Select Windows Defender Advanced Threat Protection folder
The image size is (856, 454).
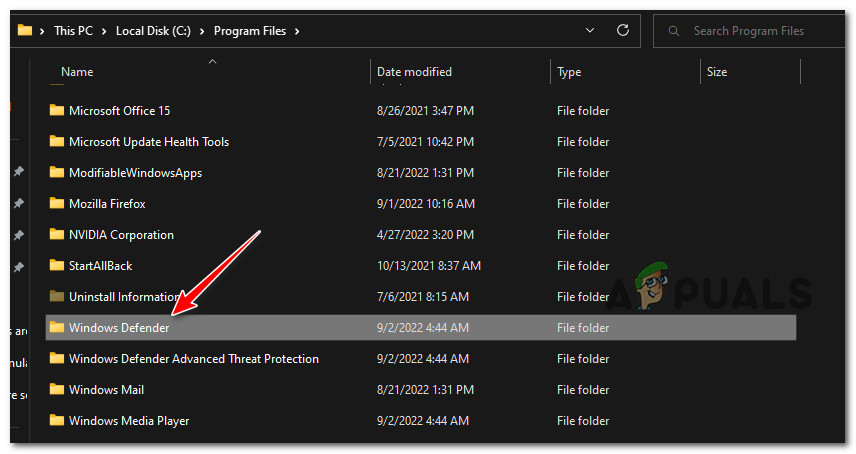[x=193, y=359]
